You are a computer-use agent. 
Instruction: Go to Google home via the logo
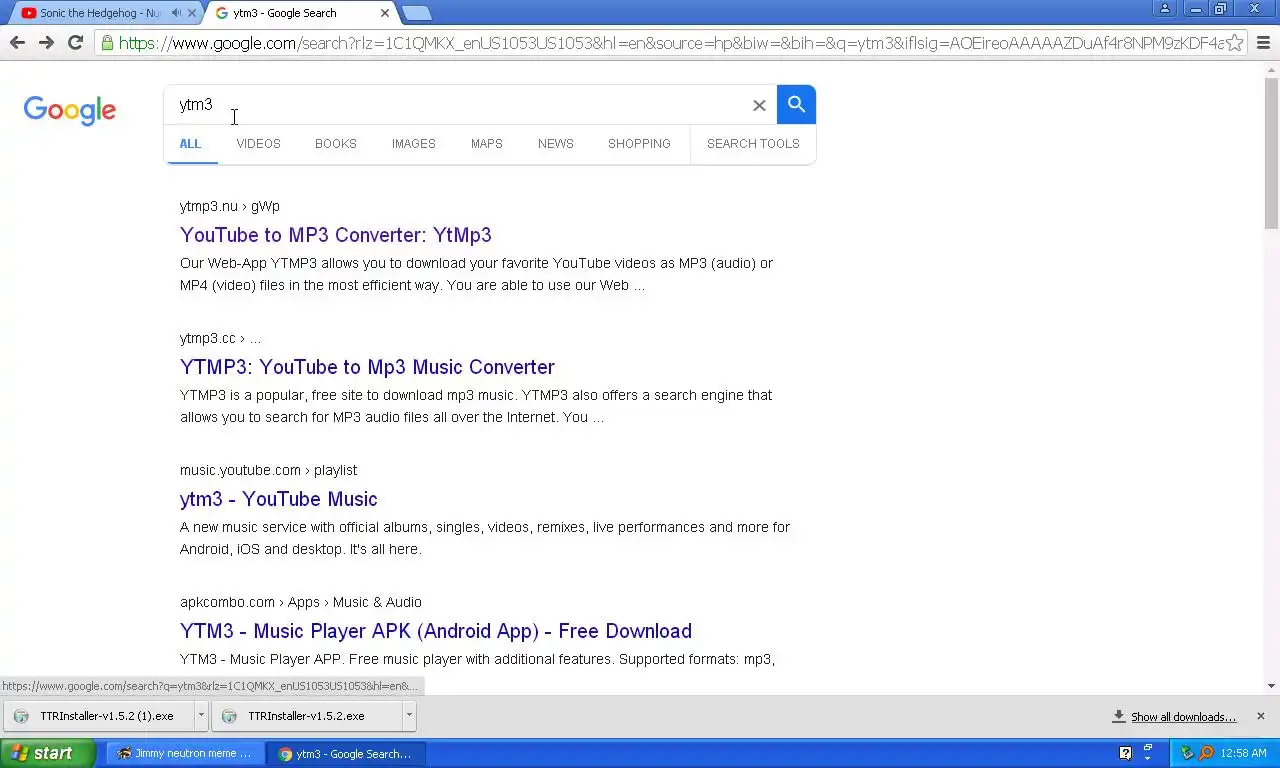tap(70, 110)
